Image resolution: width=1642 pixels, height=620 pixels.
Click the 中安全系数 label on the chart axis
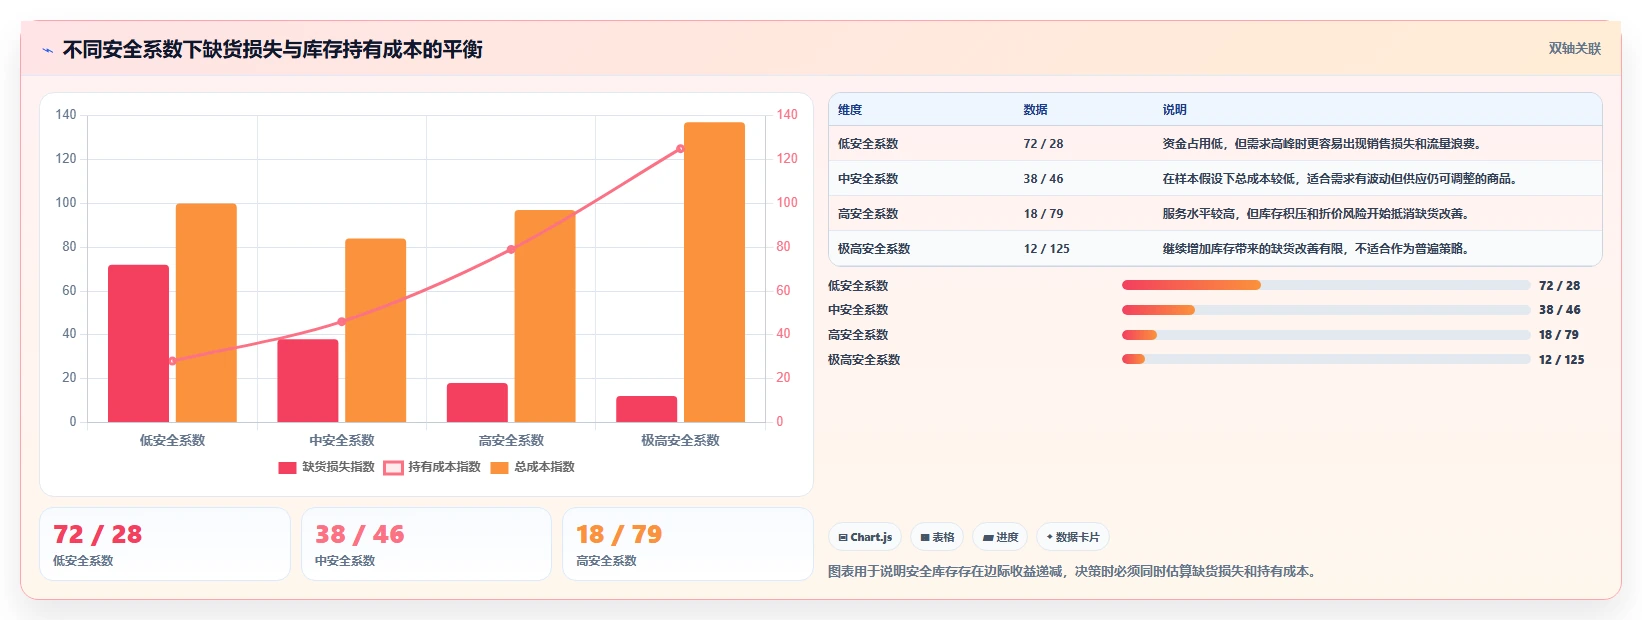click(342, 440)
